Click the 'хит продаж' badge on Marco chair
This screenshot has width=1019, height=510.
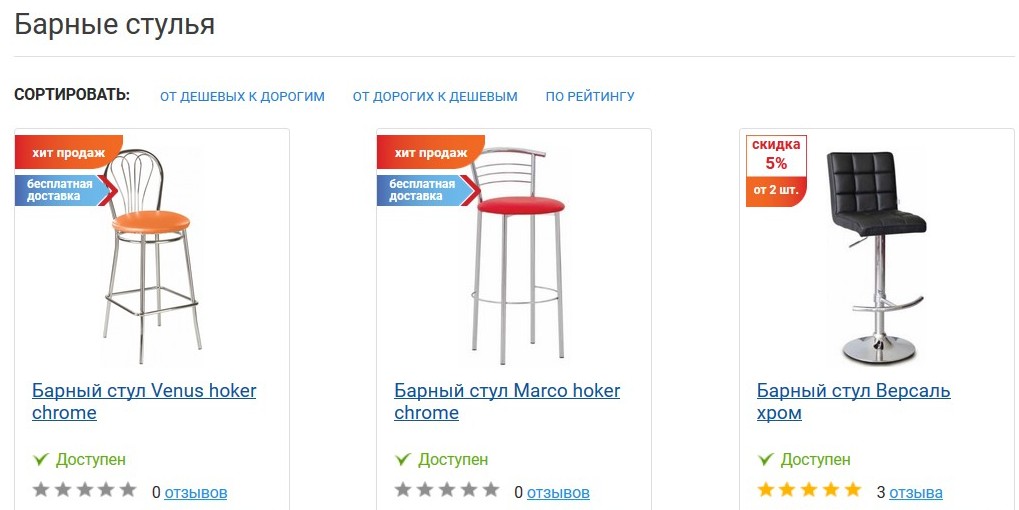(430, 153)
